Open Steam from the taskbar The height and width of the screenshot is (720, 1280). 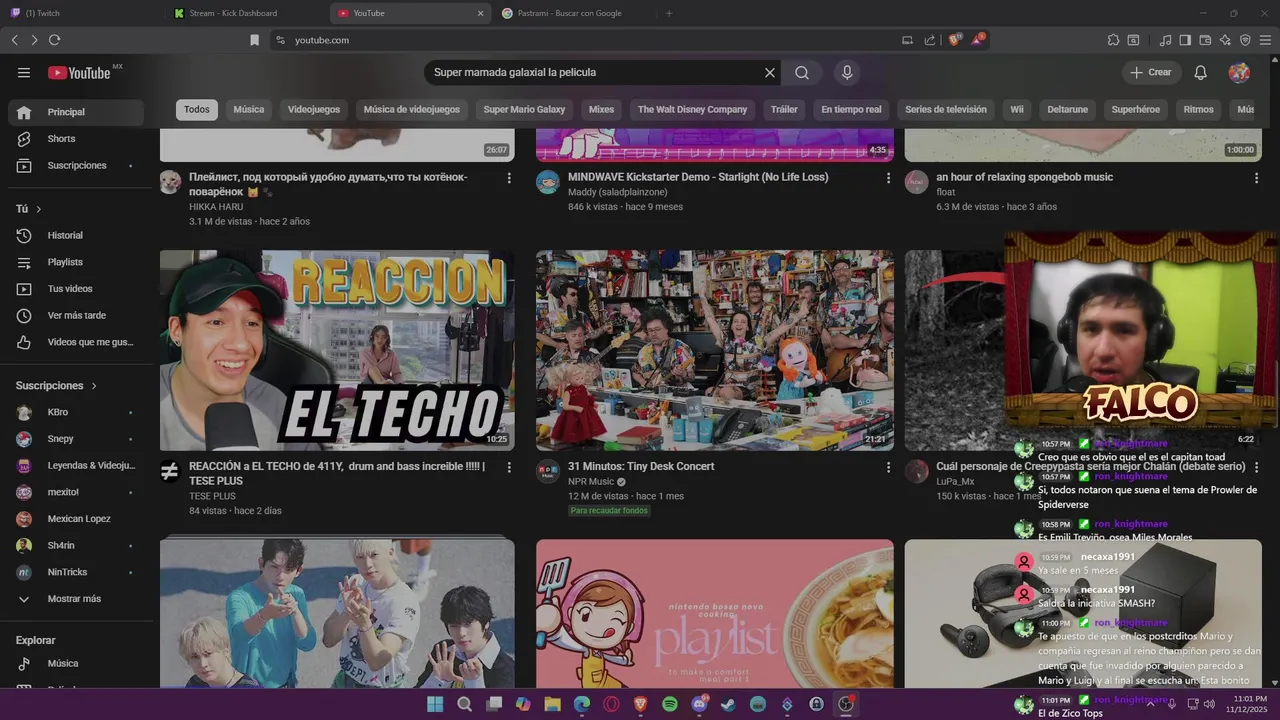point(729,704)
